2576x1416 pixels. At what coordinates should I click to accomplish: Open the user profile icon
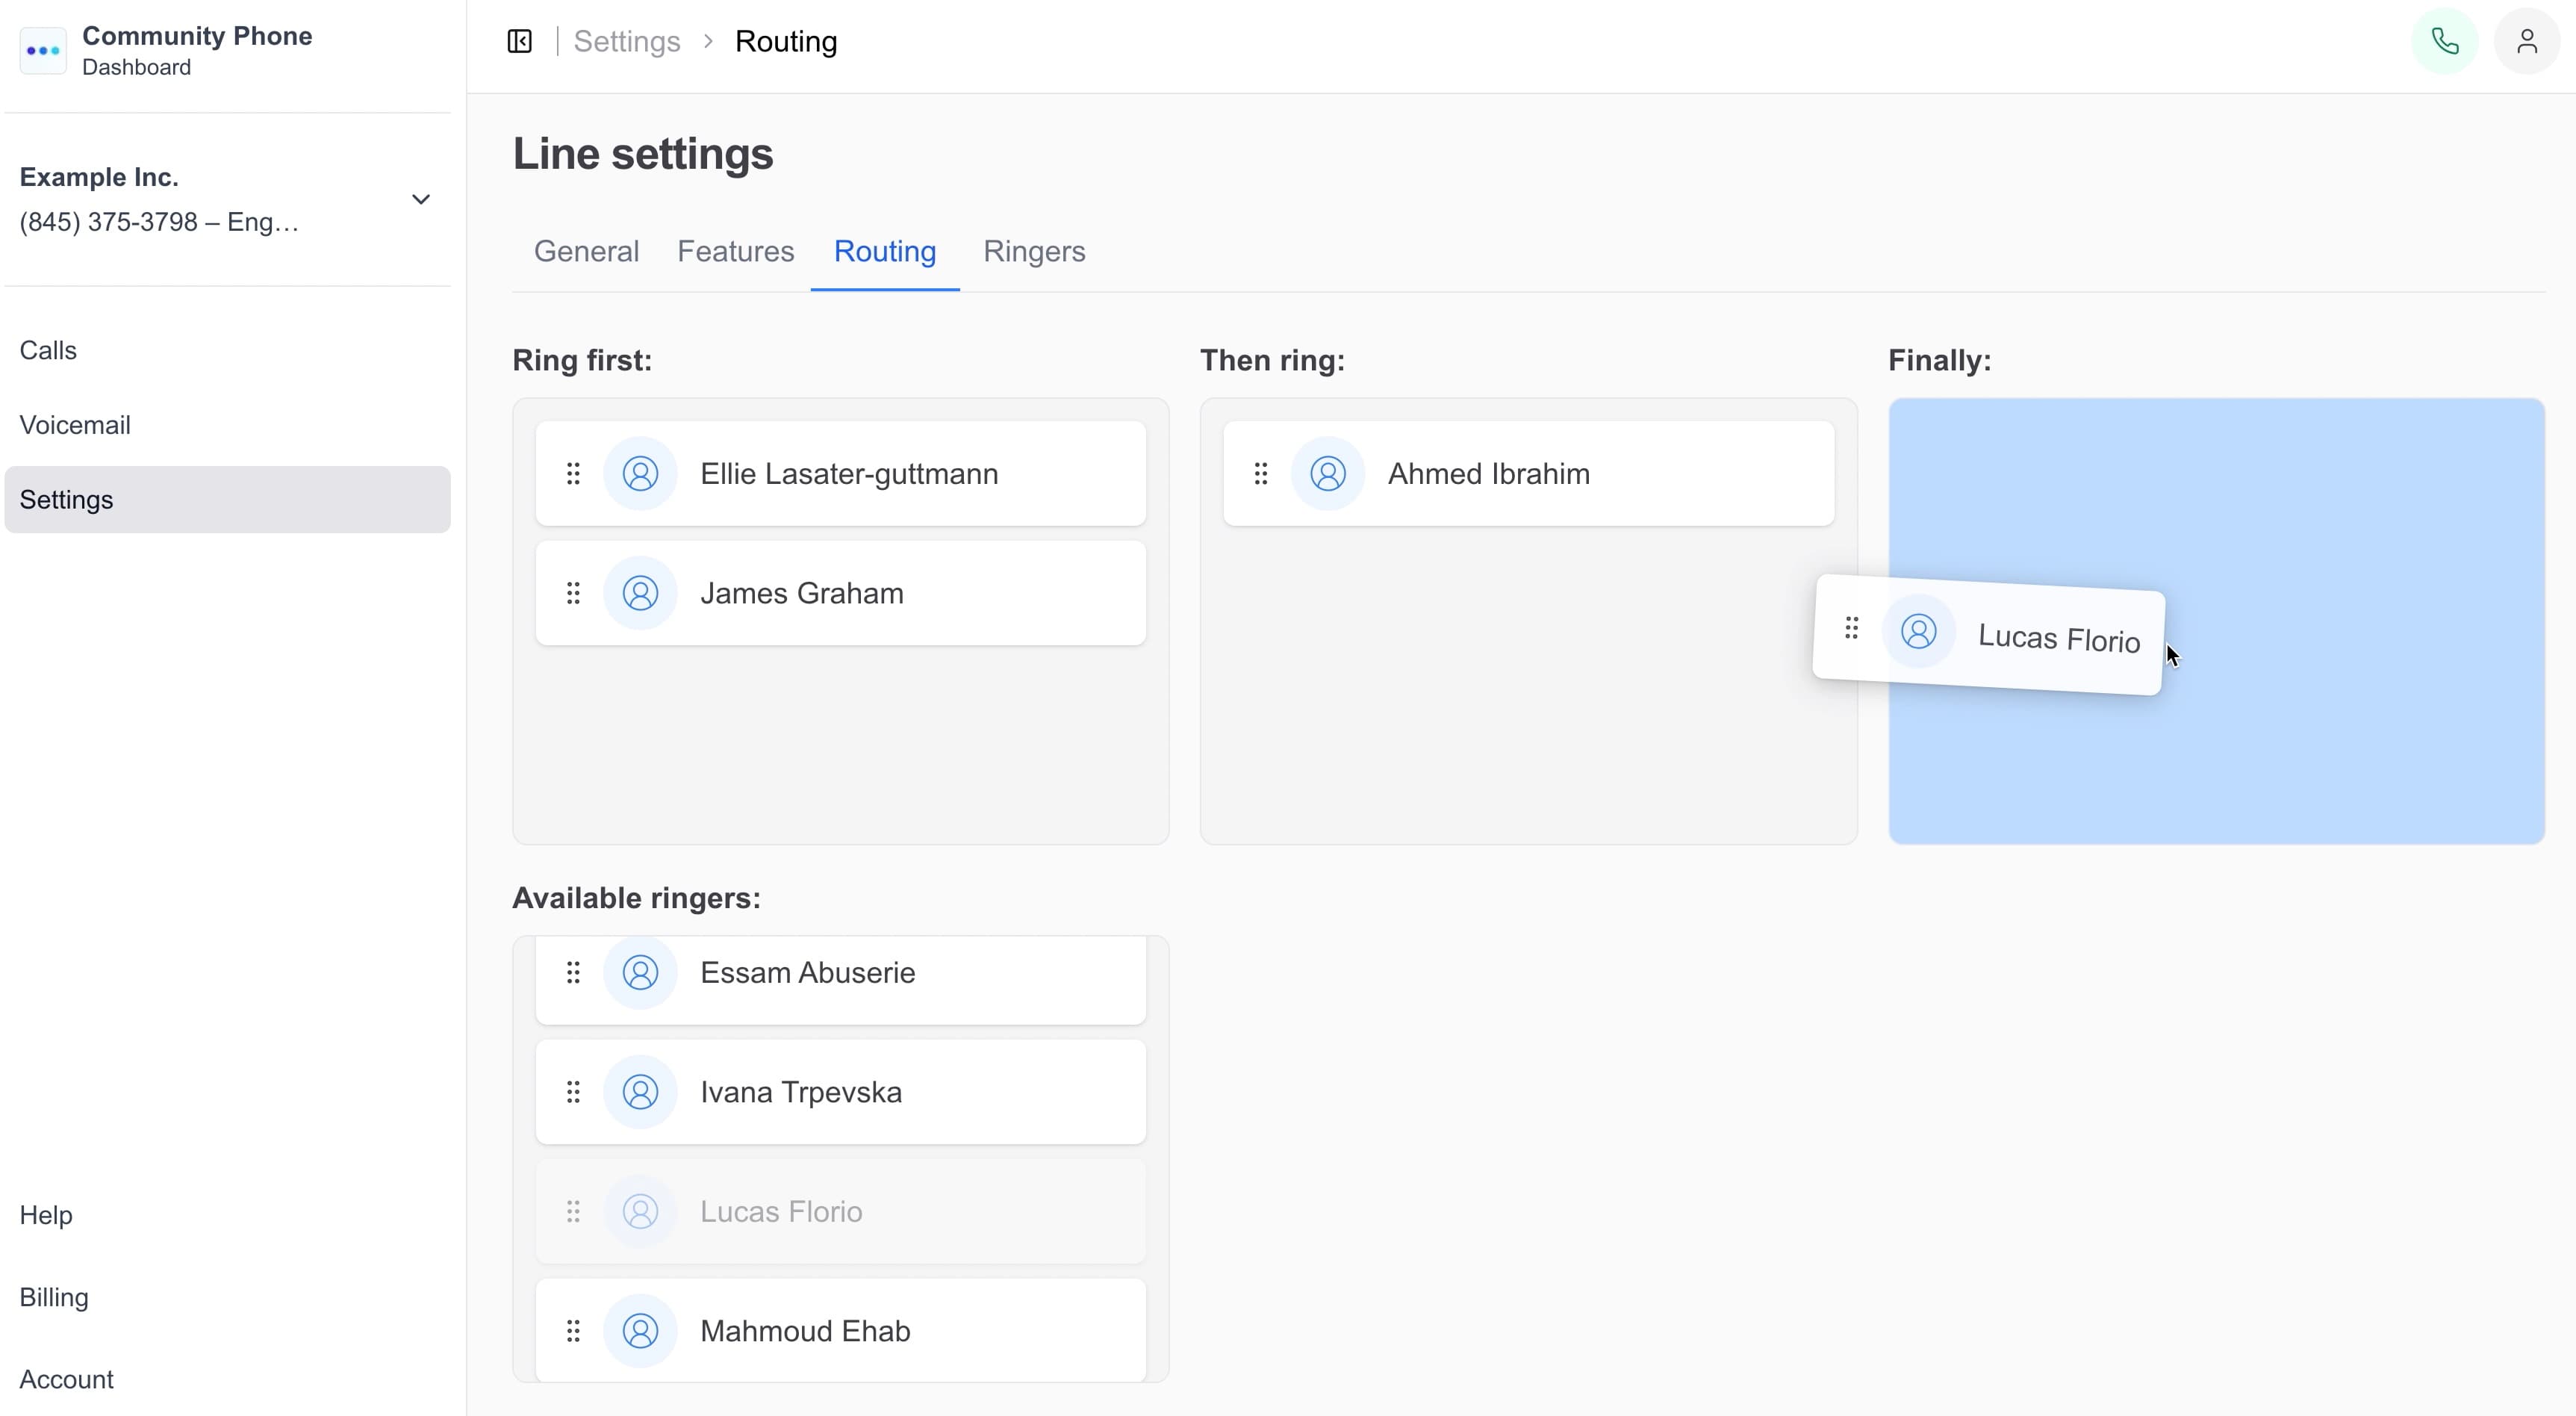[2526, 41]
